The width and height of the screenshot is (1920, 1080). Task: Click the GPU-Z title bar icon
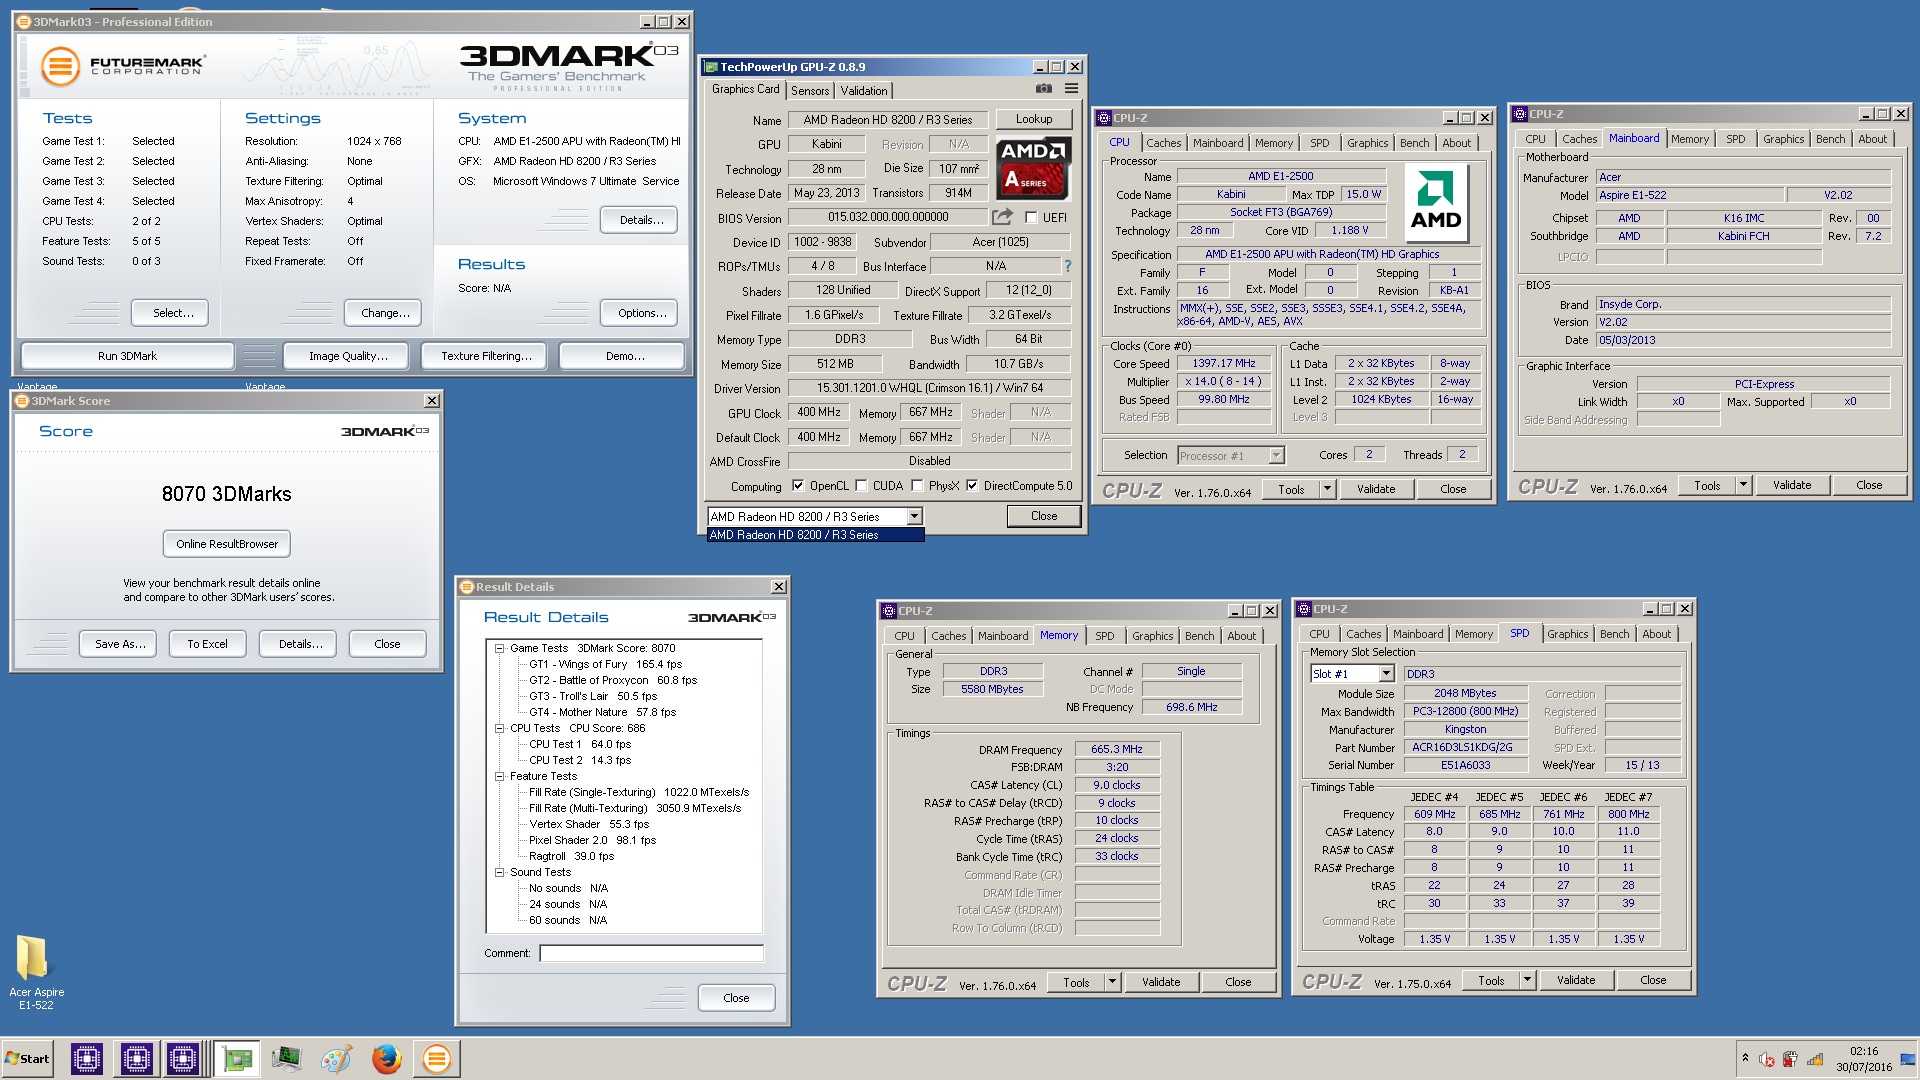(x=711, y=67)
